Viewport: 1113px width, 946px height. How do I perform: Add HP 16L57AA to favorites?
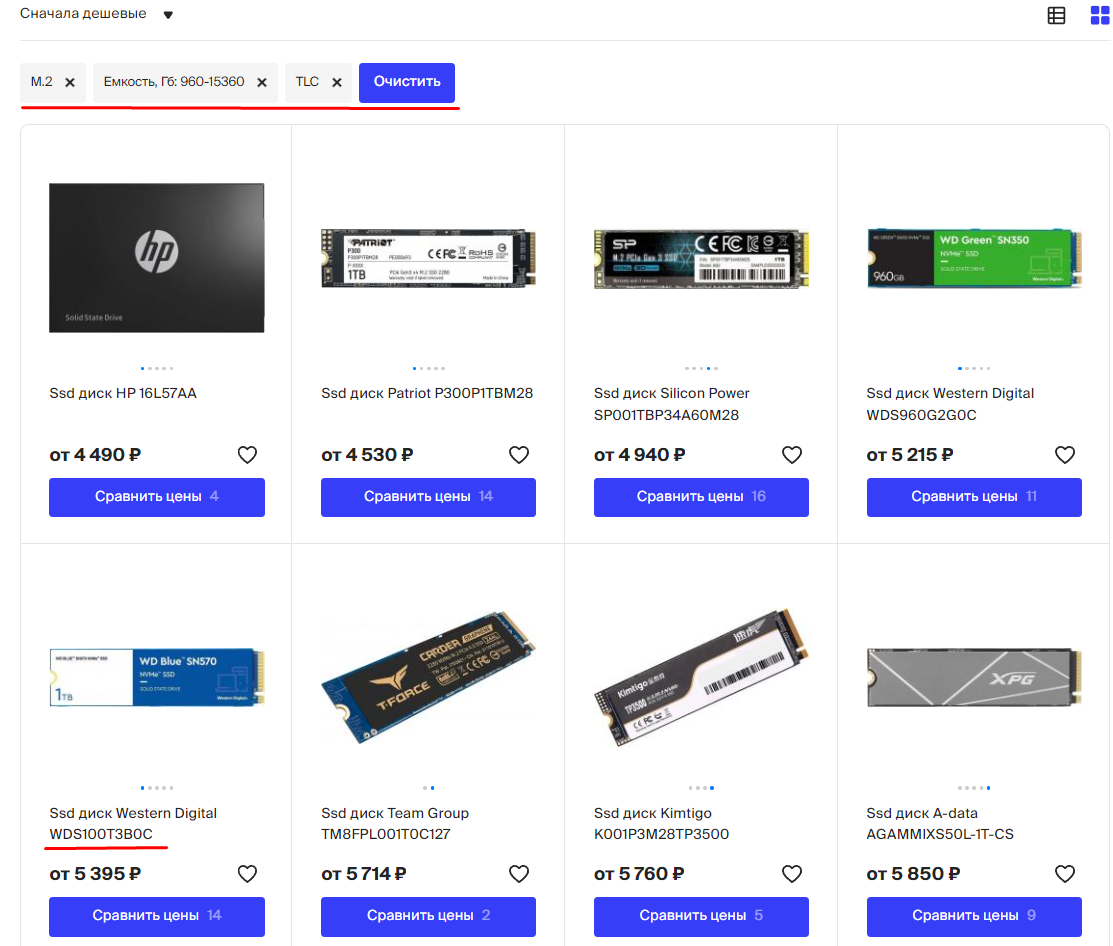pos(247,454)
